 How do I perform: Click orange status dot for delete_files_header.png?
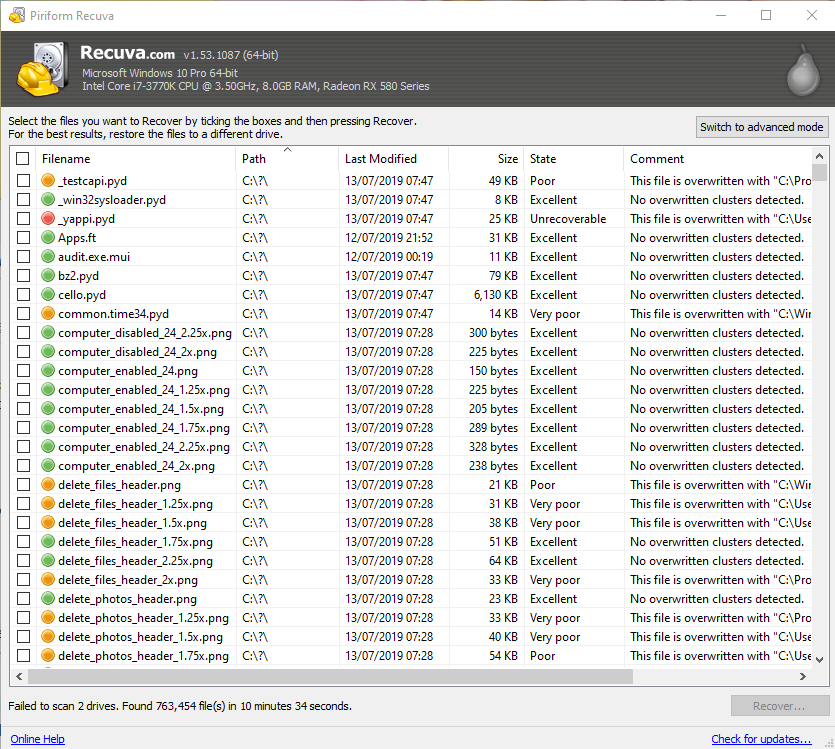(x=48, y=484)
